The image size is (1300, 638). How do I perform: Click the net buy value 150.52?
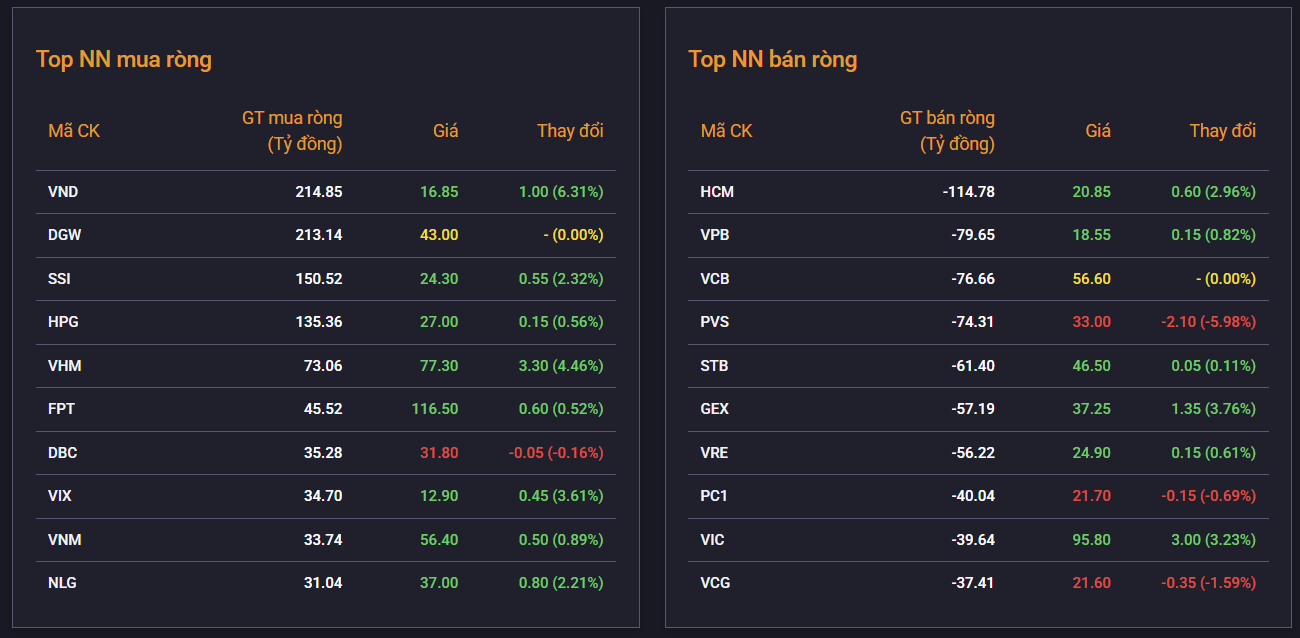[319, 279]
